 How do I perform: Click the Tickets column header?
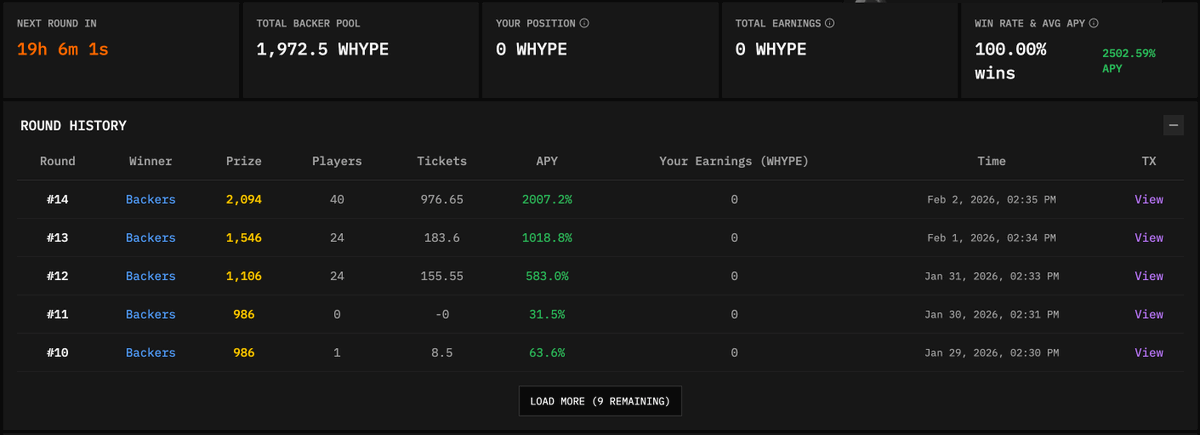point(442,160)
